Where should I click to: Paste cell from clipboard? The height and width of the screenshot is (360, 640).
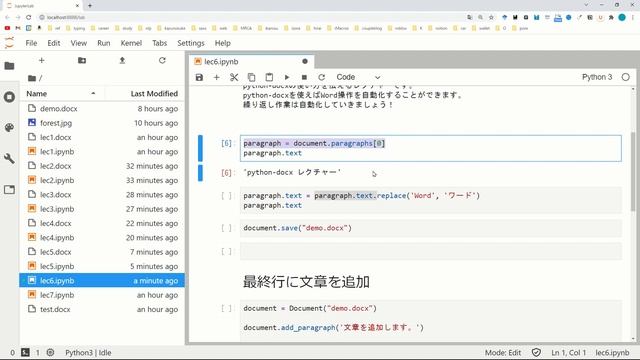(269, 77)
